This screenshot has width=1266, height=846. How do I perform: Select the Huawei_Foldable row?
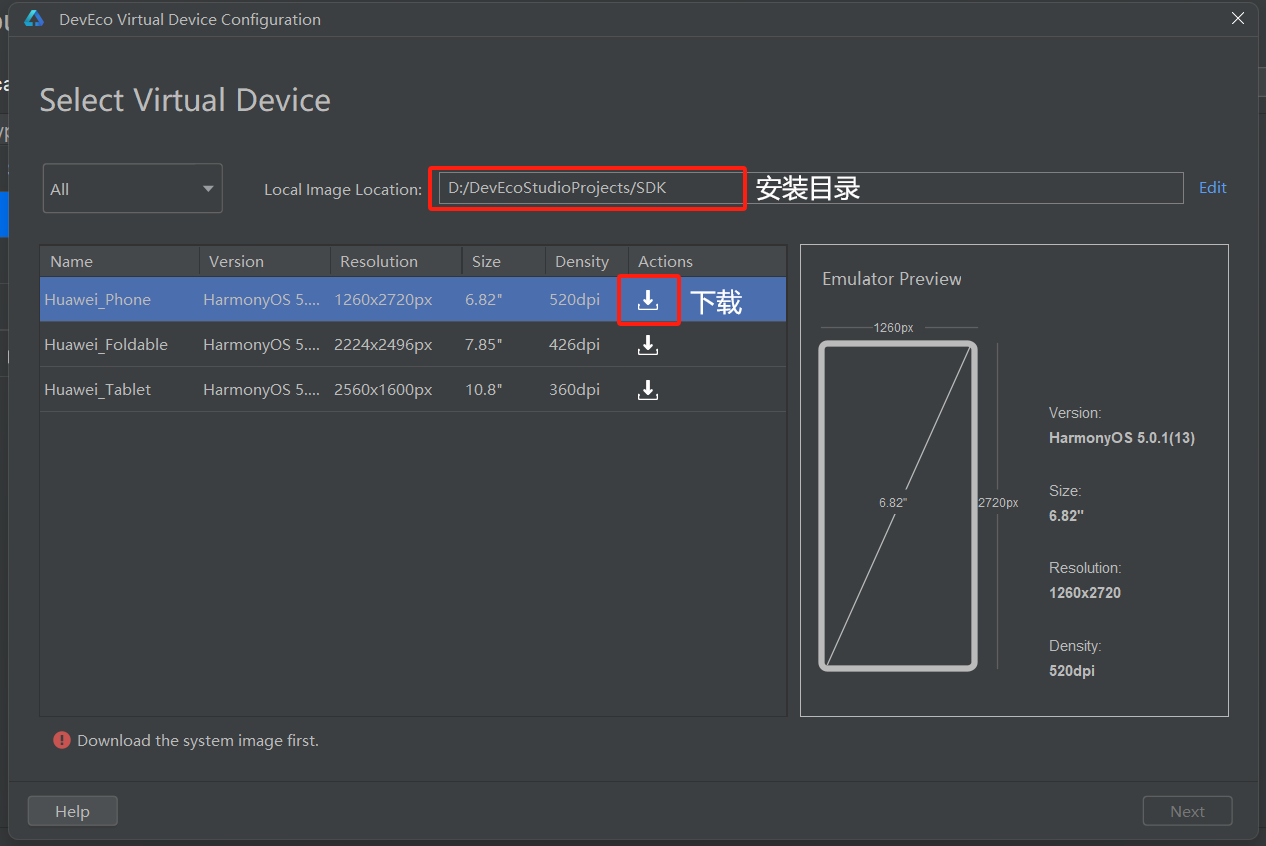click(x=413, y=344)
